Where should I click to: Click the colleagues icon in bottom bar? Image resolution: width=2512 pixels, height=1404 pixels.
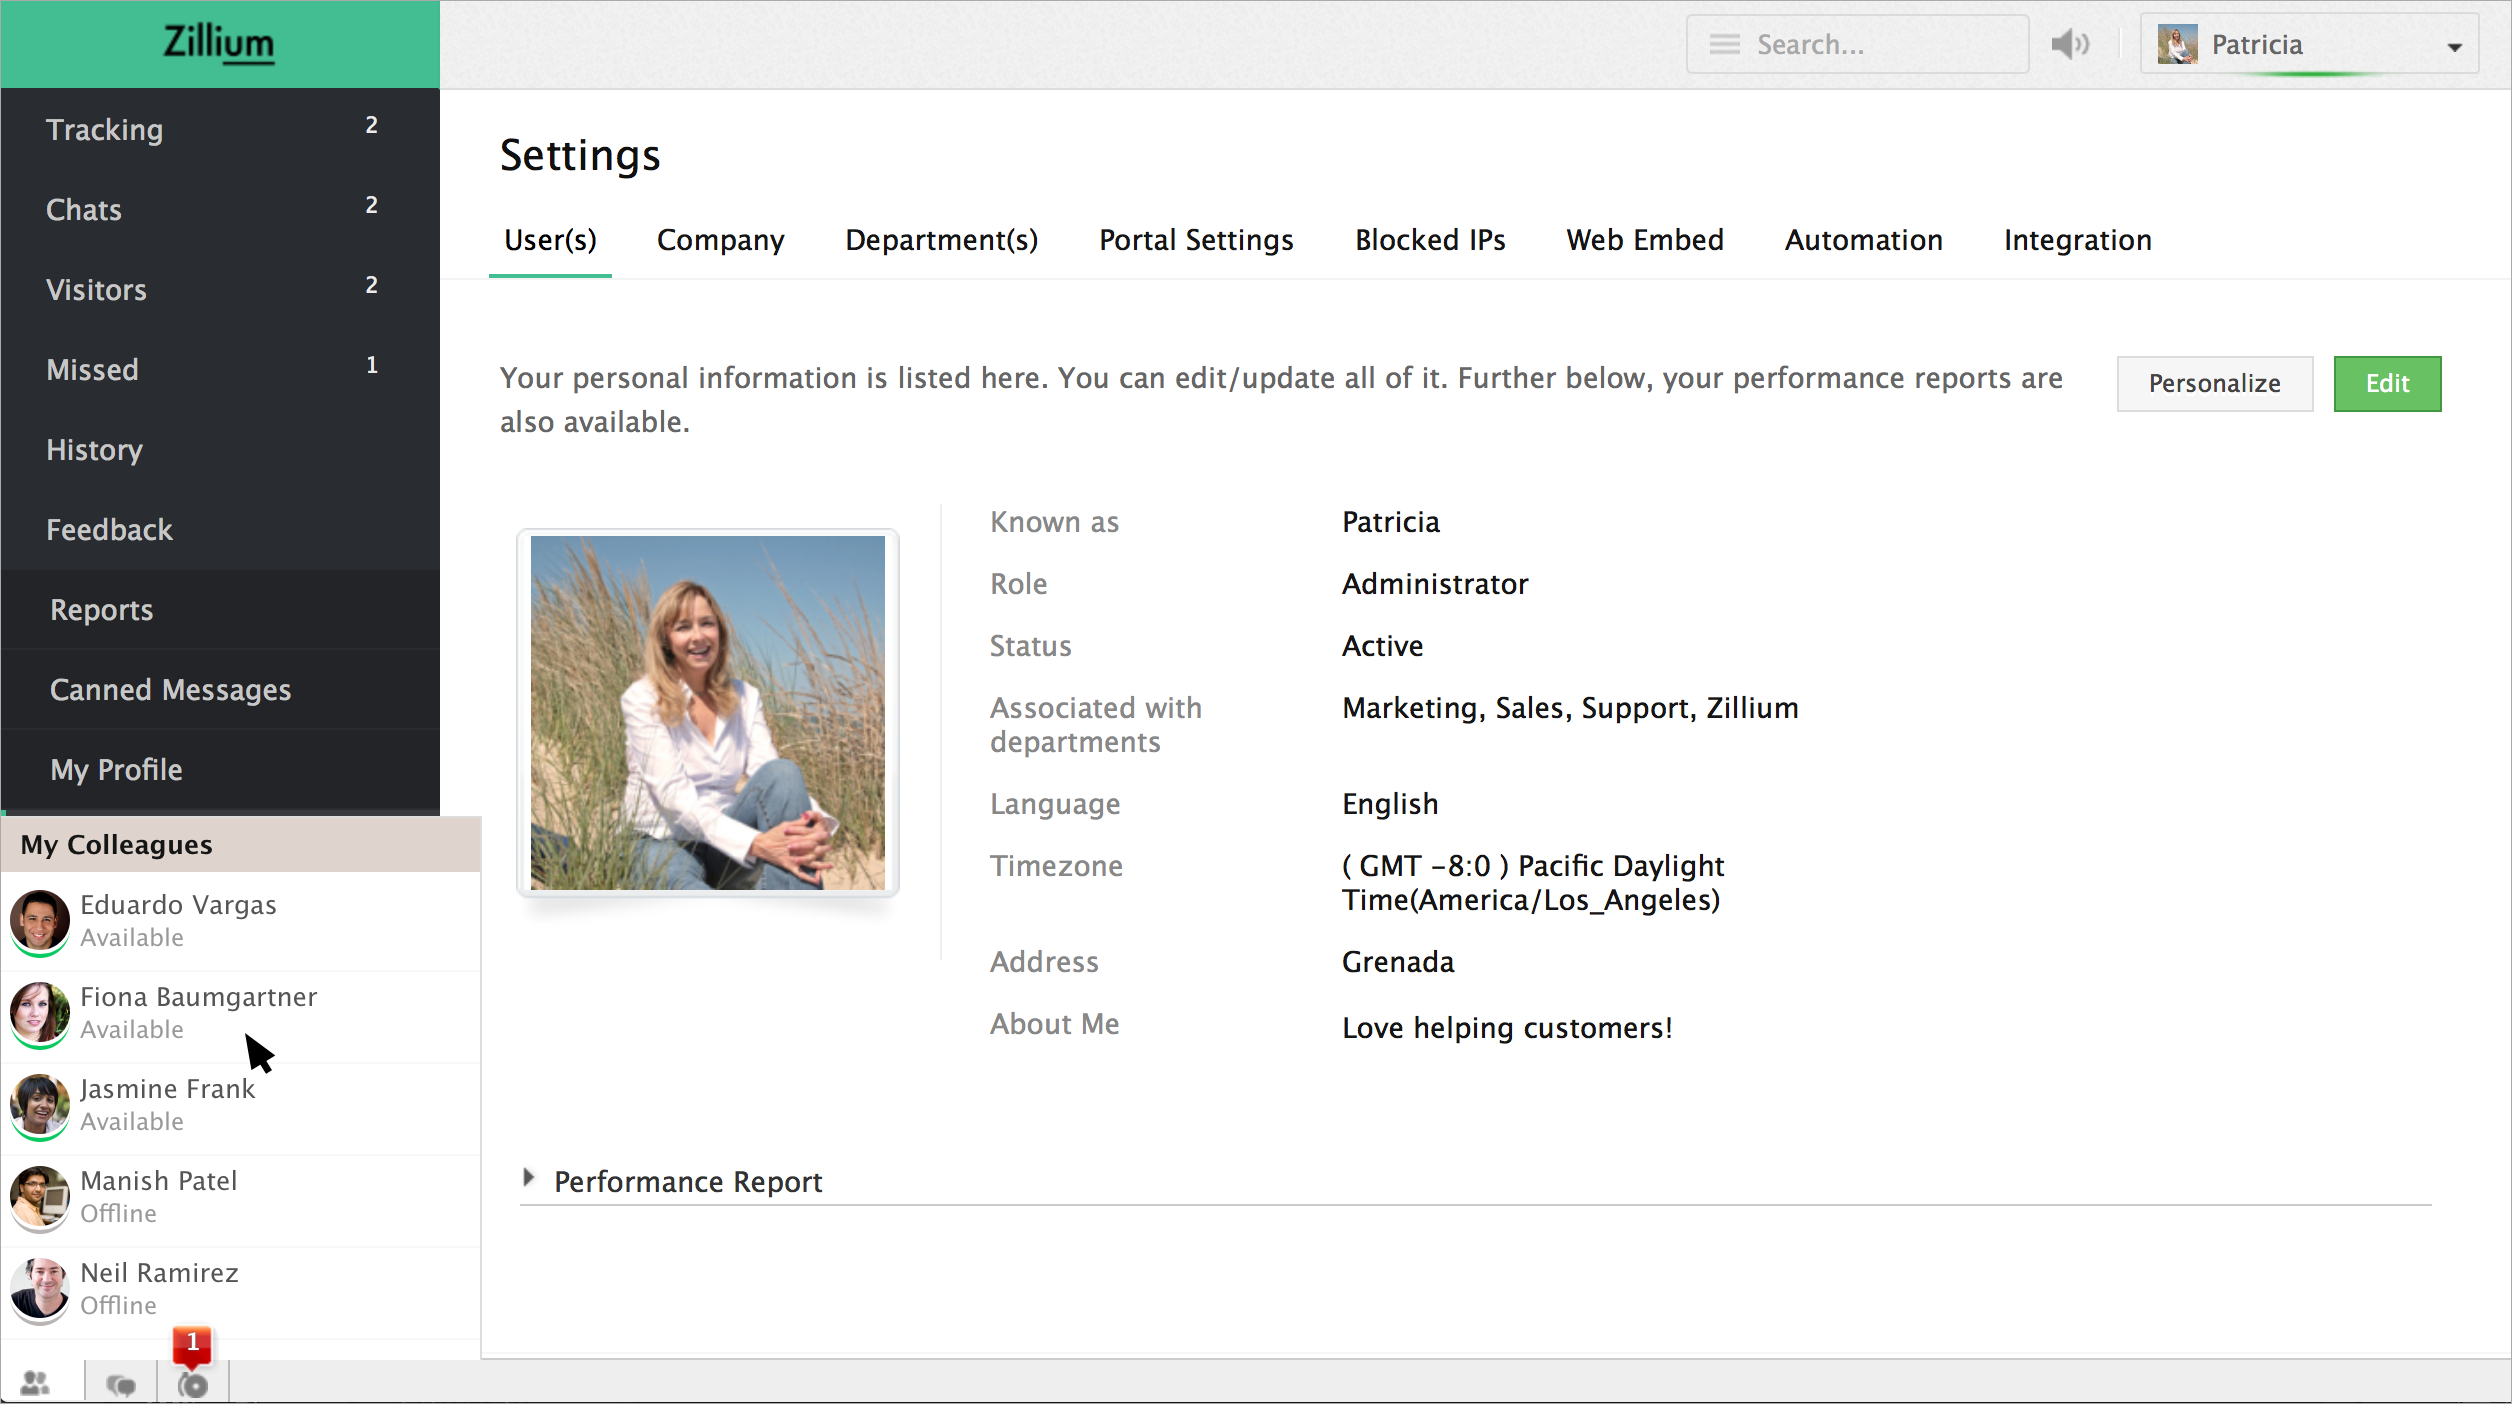click(x=36, y=1383)
